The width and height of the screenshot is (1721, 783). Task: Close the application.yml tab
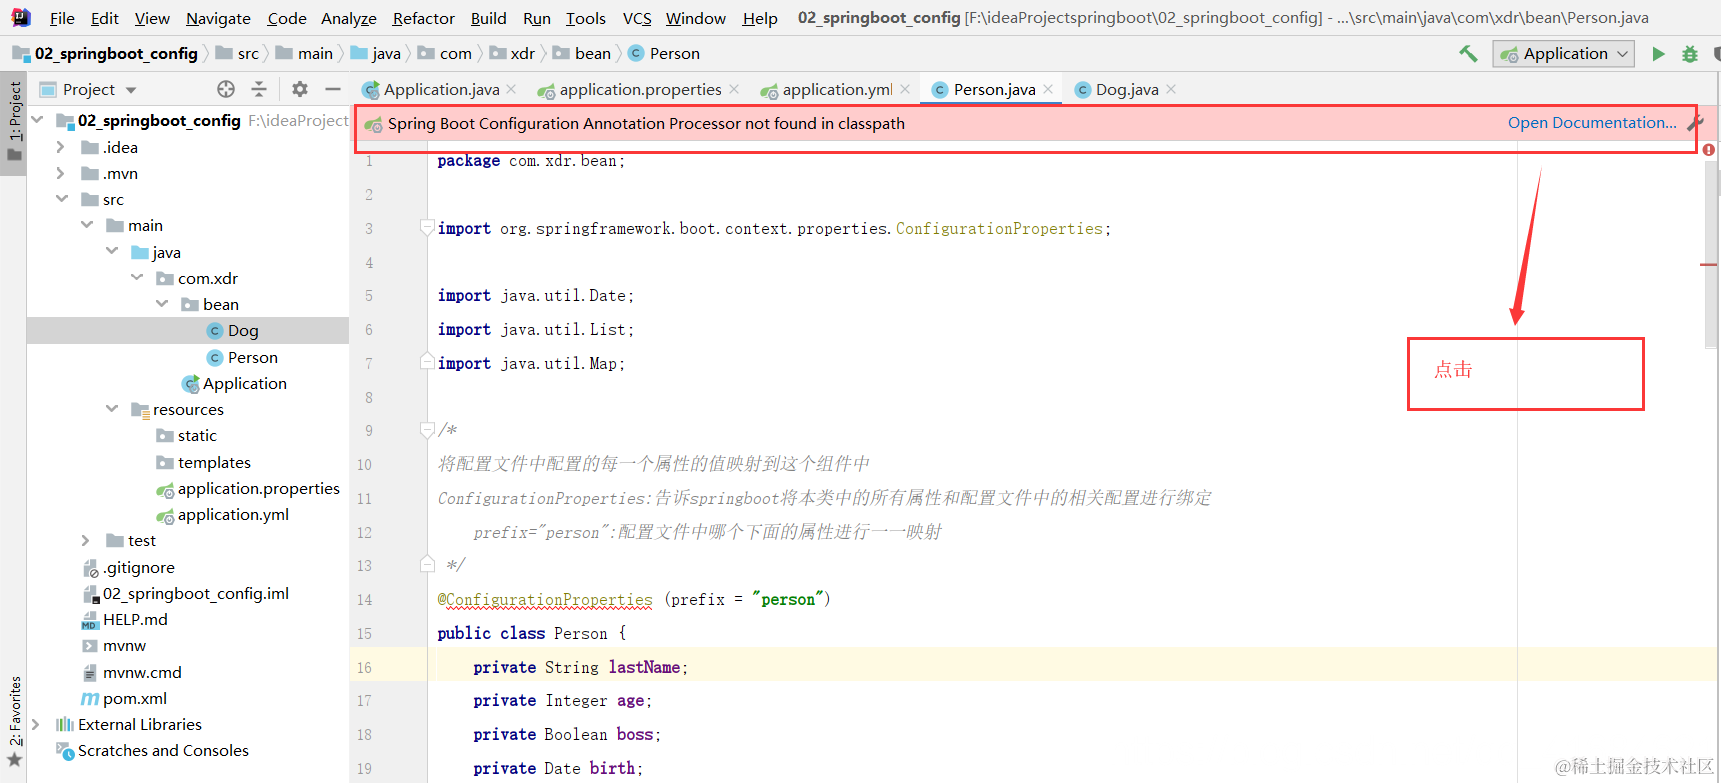pyautogui.click(x=905, y=89)
